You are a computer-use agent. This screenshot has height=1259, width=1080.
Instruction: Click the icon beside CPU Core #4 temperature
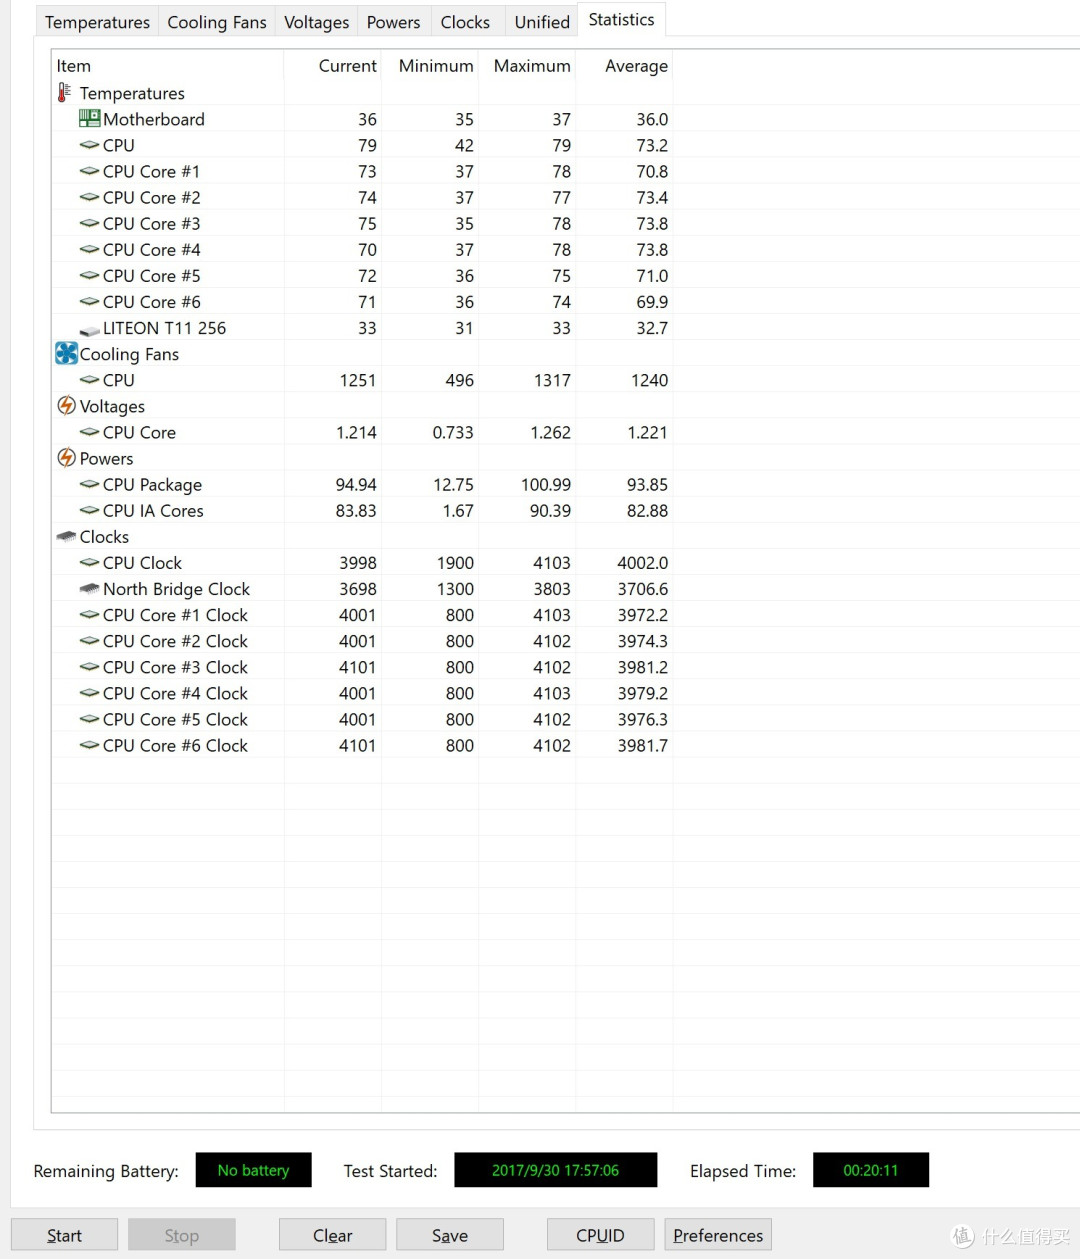point(89,249)
